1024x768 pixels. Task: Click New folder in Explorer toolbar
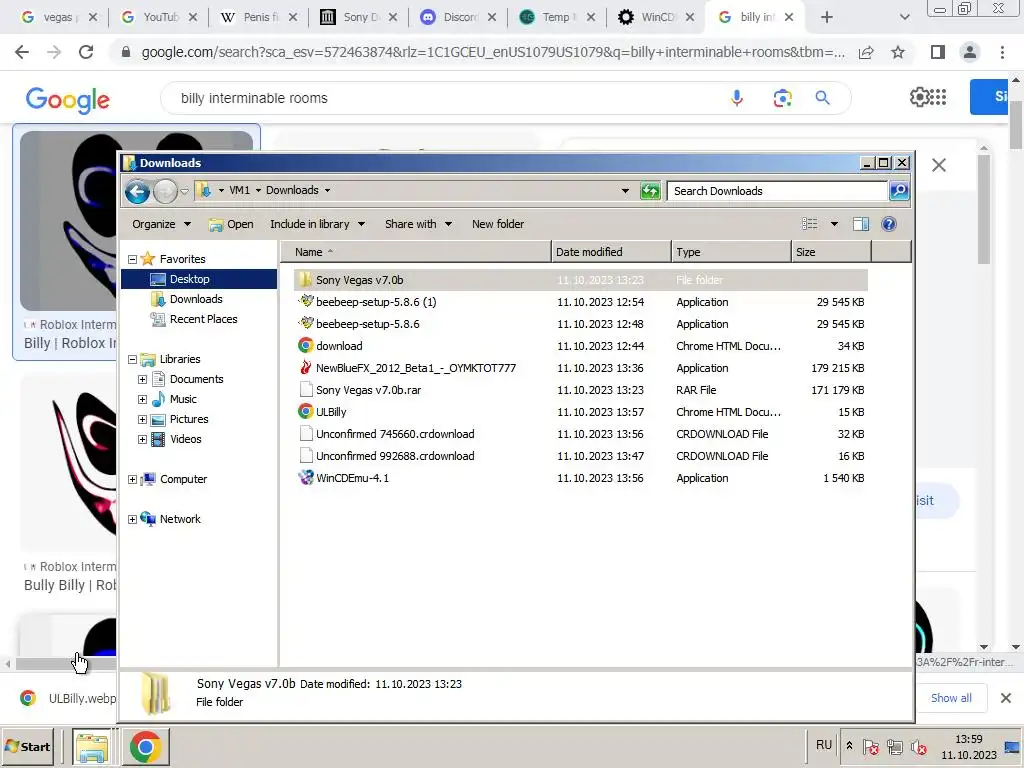coord(498,224)
